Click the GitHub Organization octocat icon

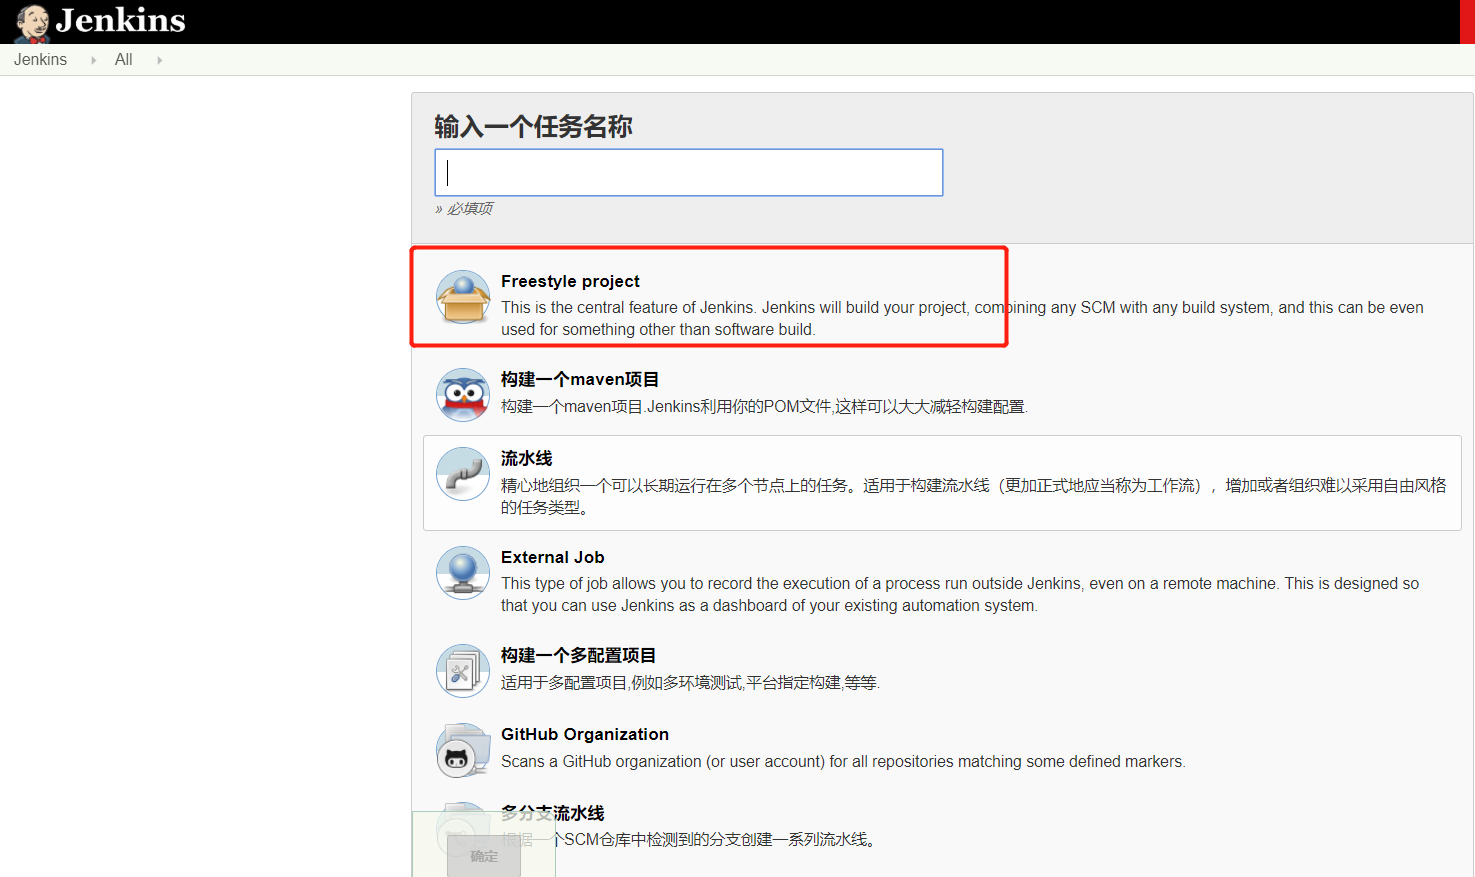(x=462, y=749)
